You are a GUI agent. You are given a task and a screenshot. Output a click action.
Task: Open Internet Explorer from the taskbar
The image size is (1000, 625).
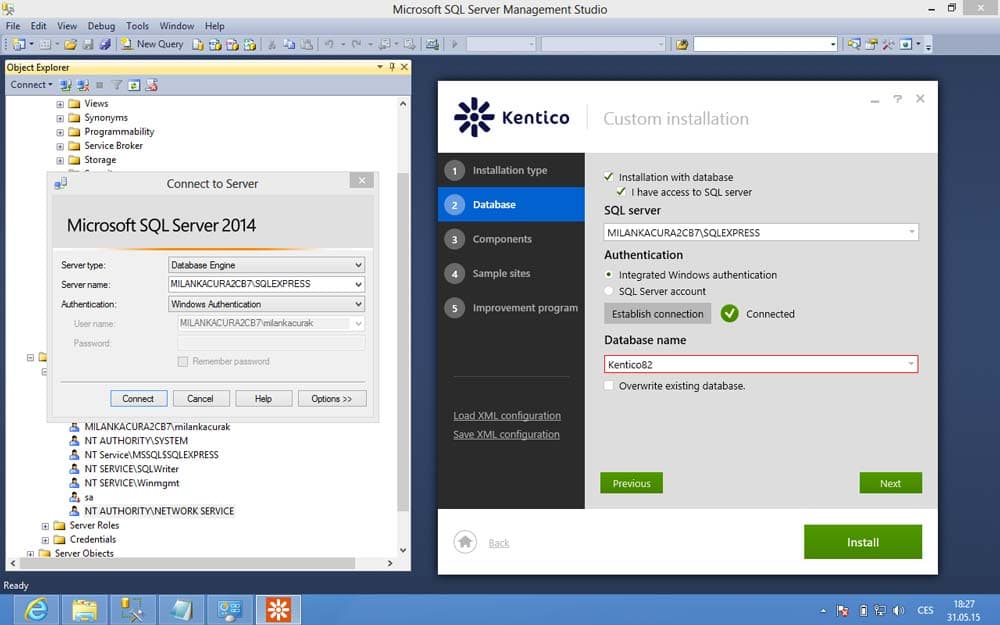[x=36, y=610]
